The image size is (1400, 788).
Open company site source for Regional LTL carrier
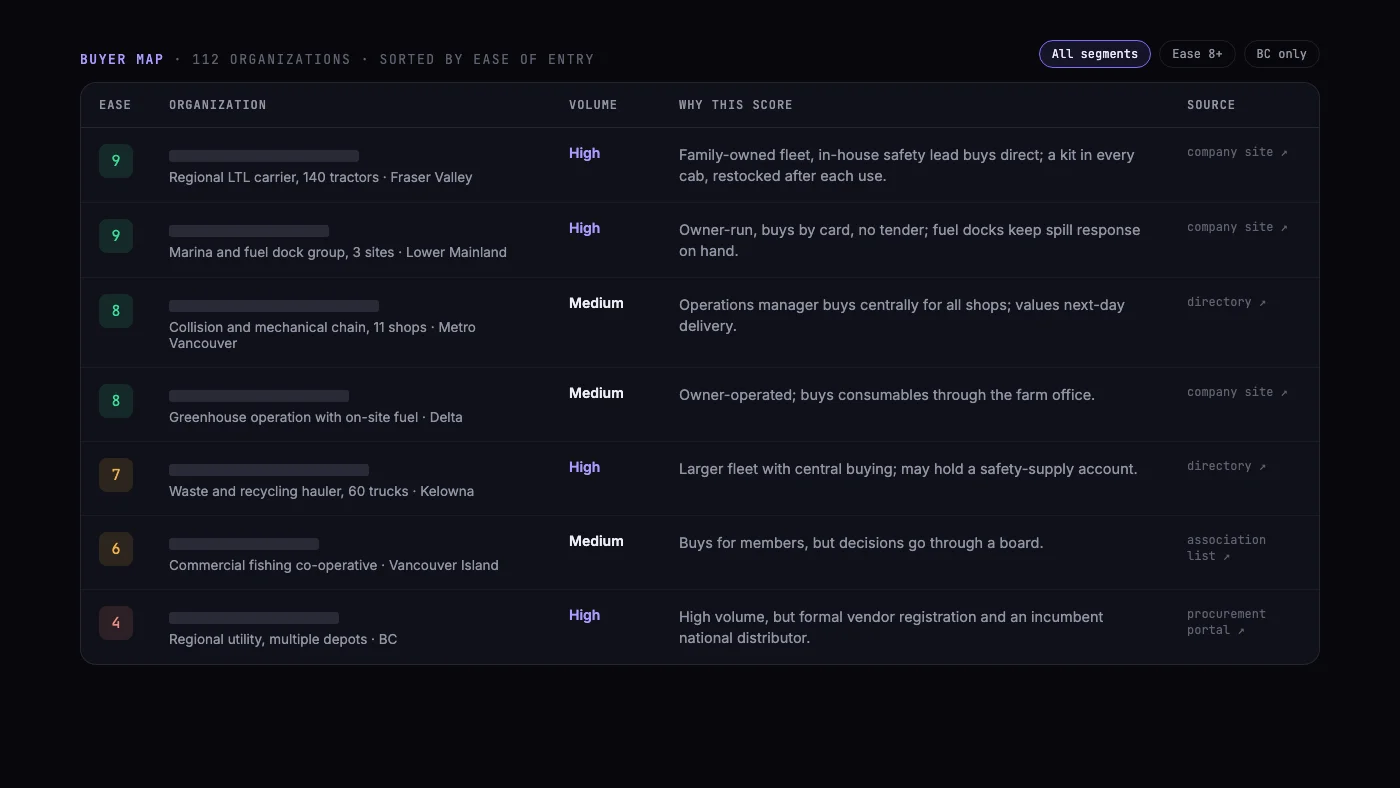[x=1237, y=152]
